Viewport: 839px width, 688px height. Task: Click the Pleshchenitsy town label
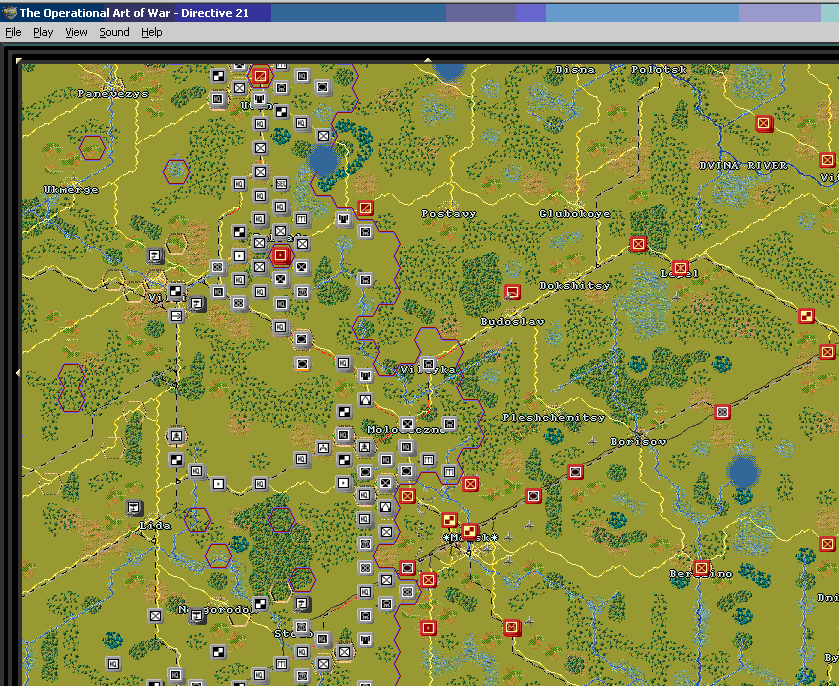pyautogui.click(x=554, y=417)
